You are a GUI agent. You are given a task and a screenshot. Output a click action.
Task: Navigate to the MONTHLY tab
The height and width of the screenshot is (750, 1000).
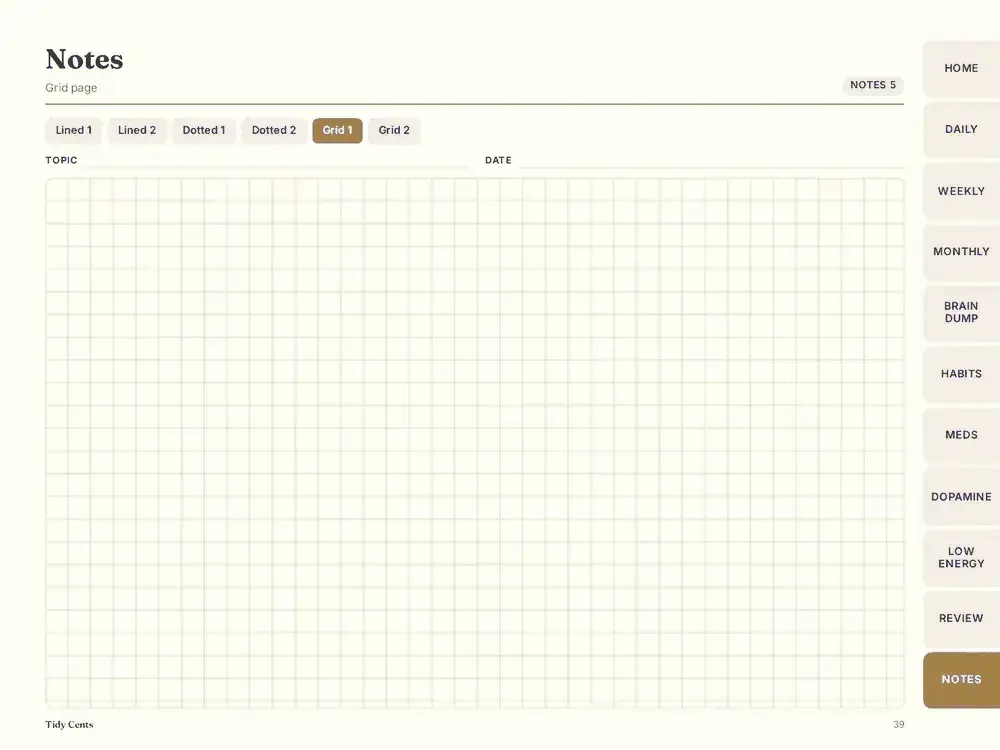(x=961, y=252)
